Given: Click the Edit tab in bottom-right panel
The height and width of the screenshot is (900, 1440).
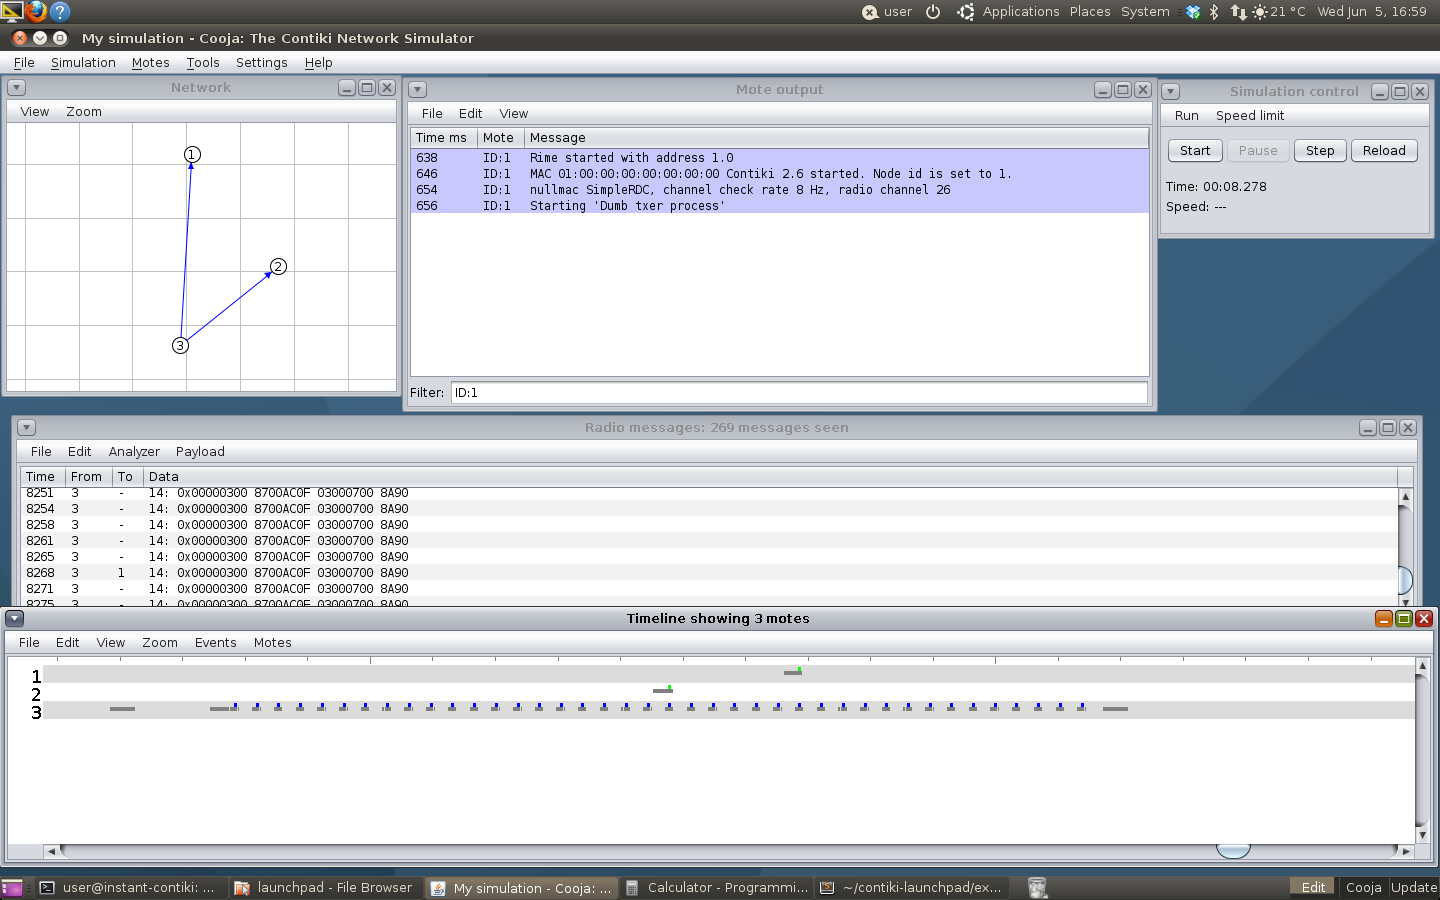Looking at the screenshot, I should point(1313,888).
